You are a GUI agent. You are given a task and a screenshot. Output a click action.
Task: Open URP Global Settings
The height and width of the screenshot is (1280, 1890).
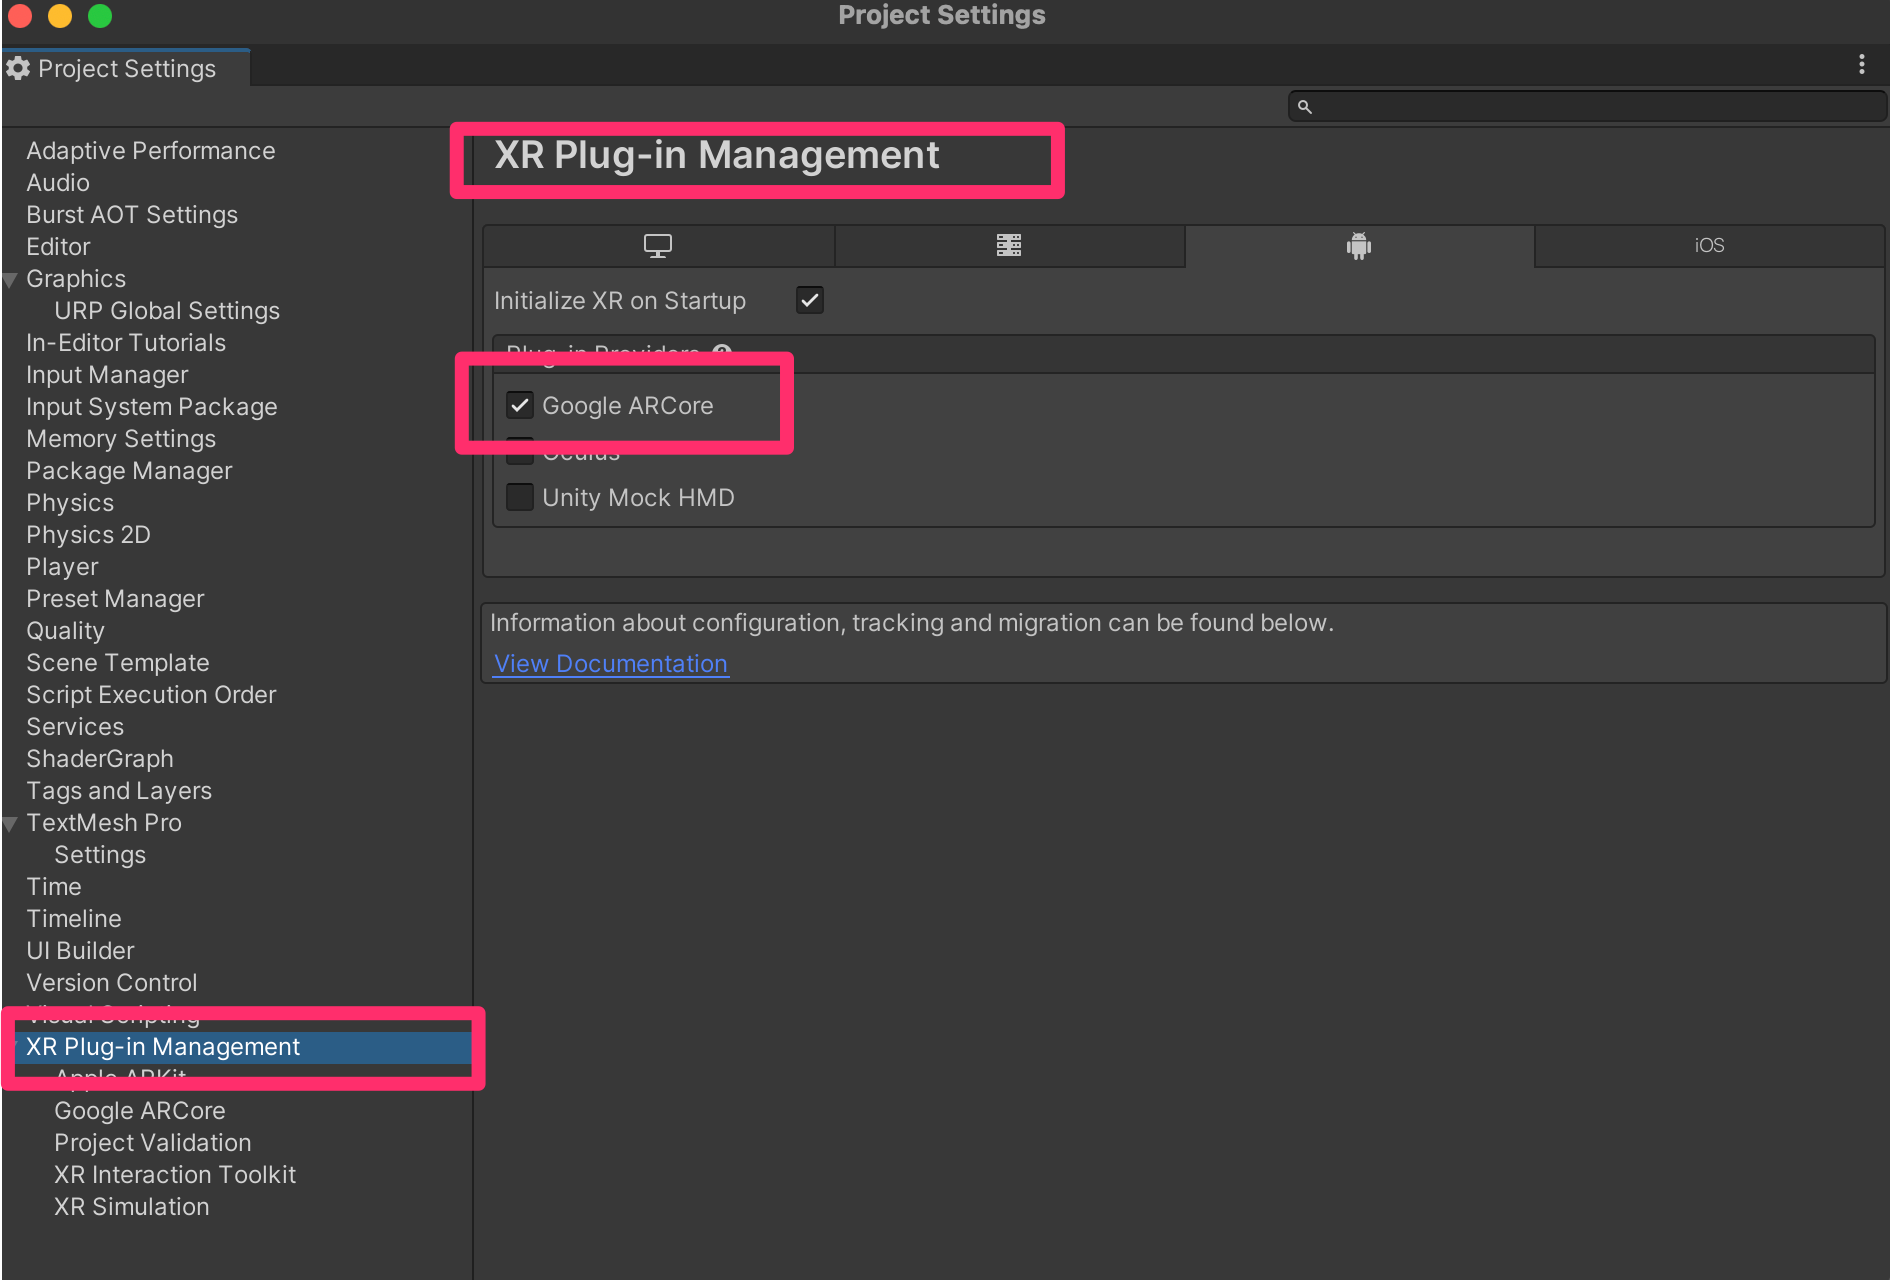tap(167, 311)
